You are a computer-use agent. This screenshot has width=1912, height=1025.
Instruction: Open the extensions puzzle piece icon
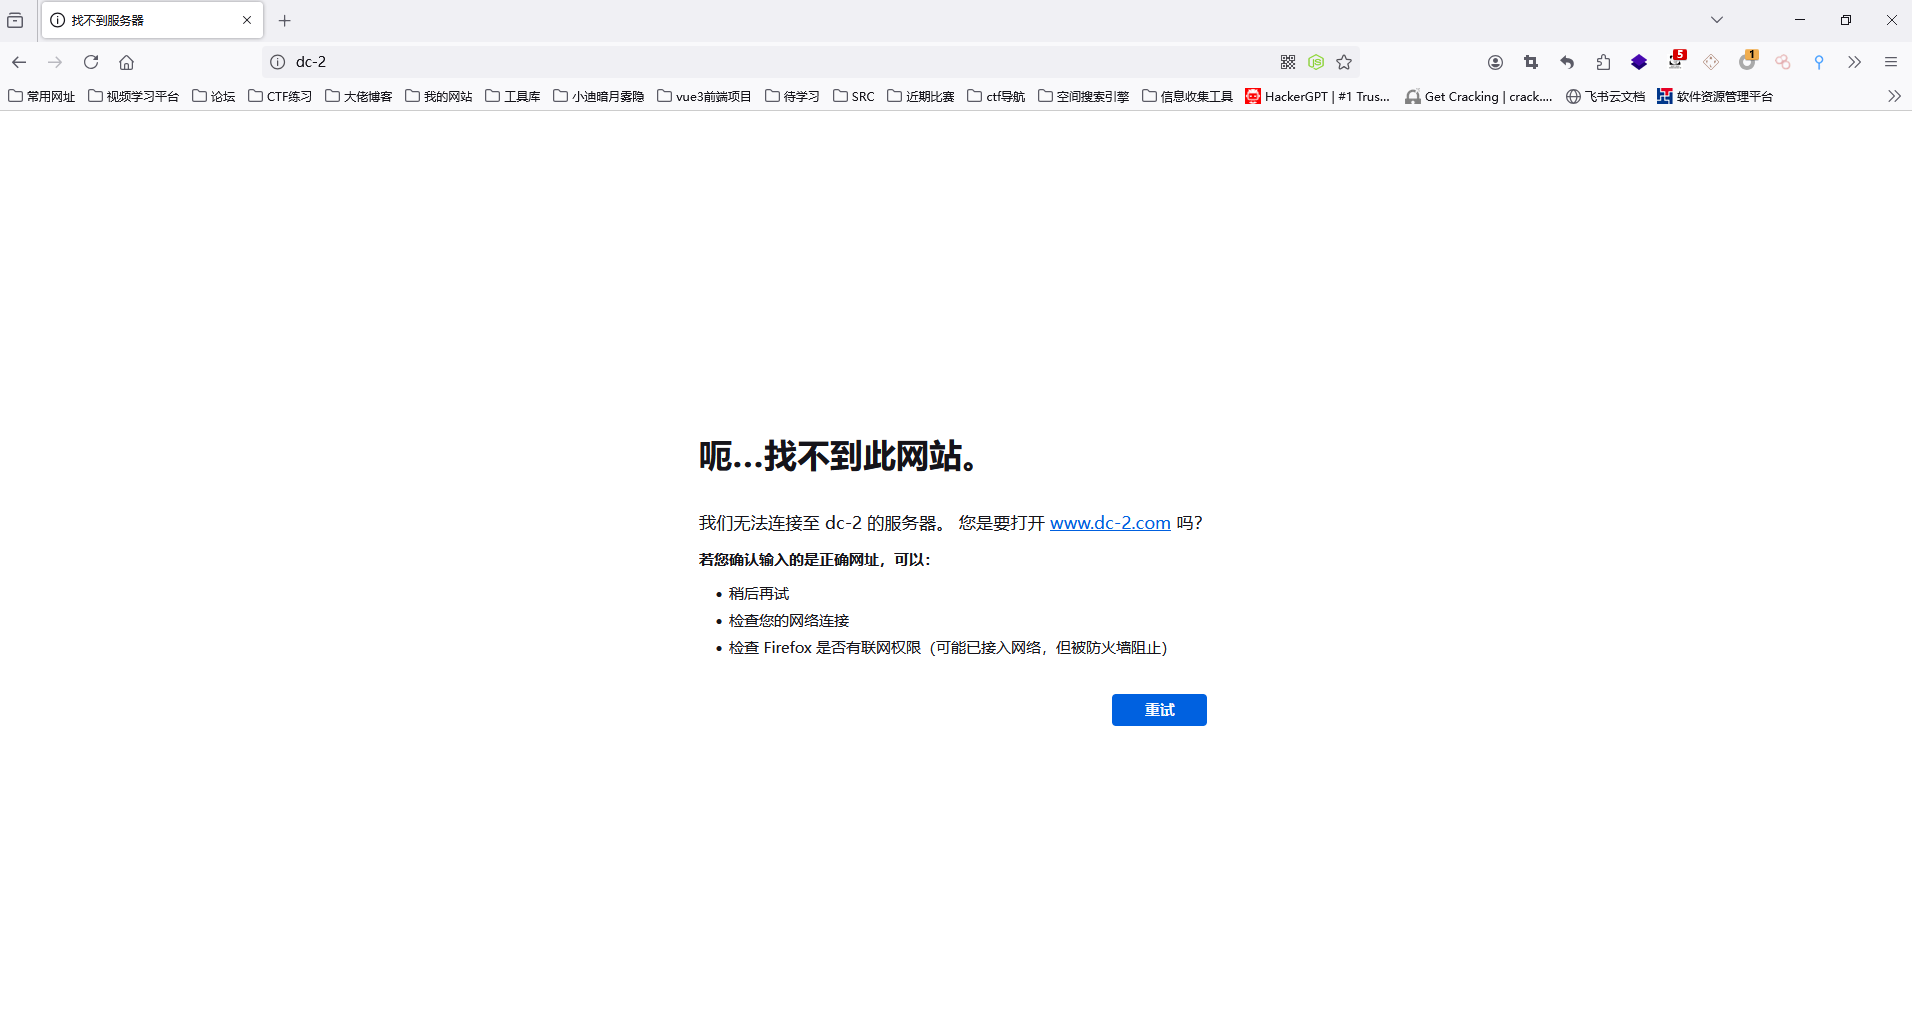click(x=1603, y=62)
